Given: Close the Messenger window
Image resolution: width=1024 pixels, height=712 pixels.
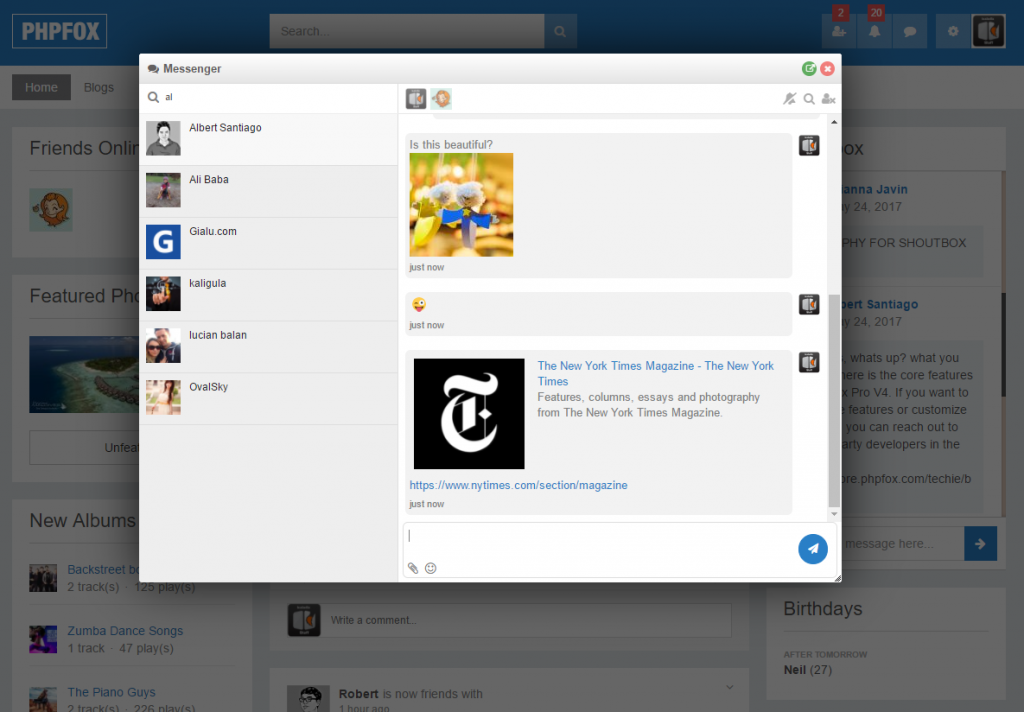Looking at the screenshot, I should [x=827, y=68].
